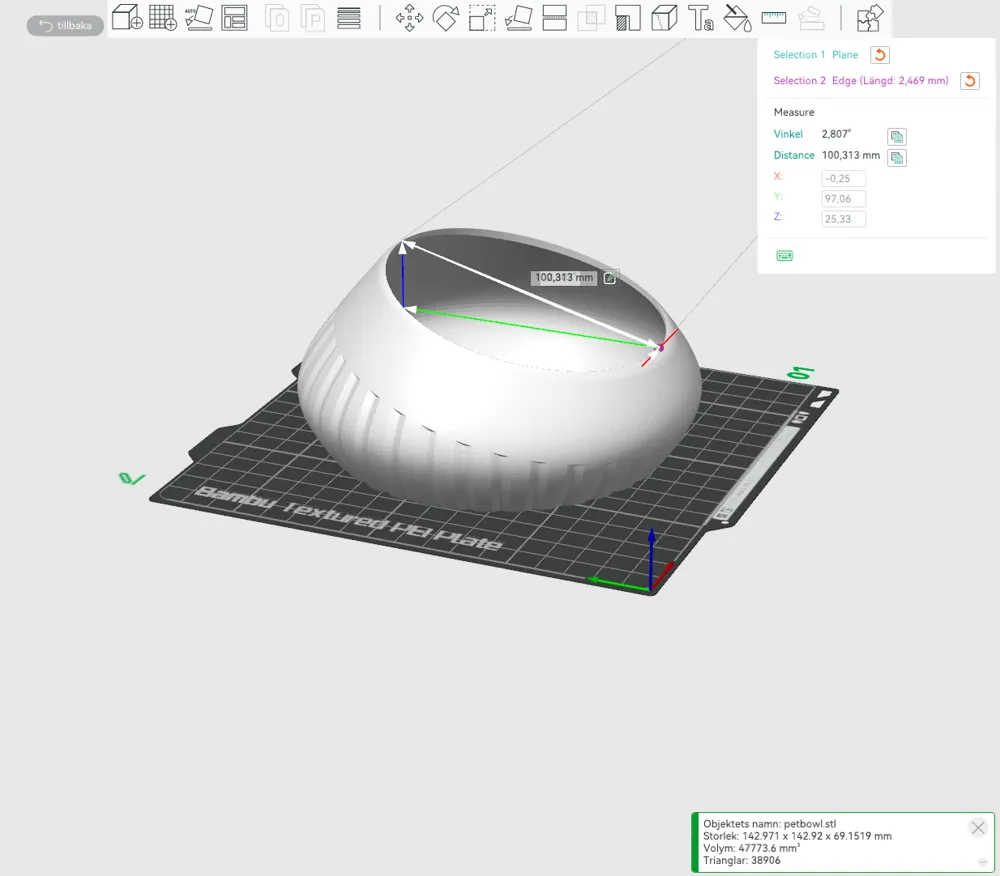This screenshot has height=876, width=1000.
Task: Select the Rotate tool
Action: click(x=446, y=18)
